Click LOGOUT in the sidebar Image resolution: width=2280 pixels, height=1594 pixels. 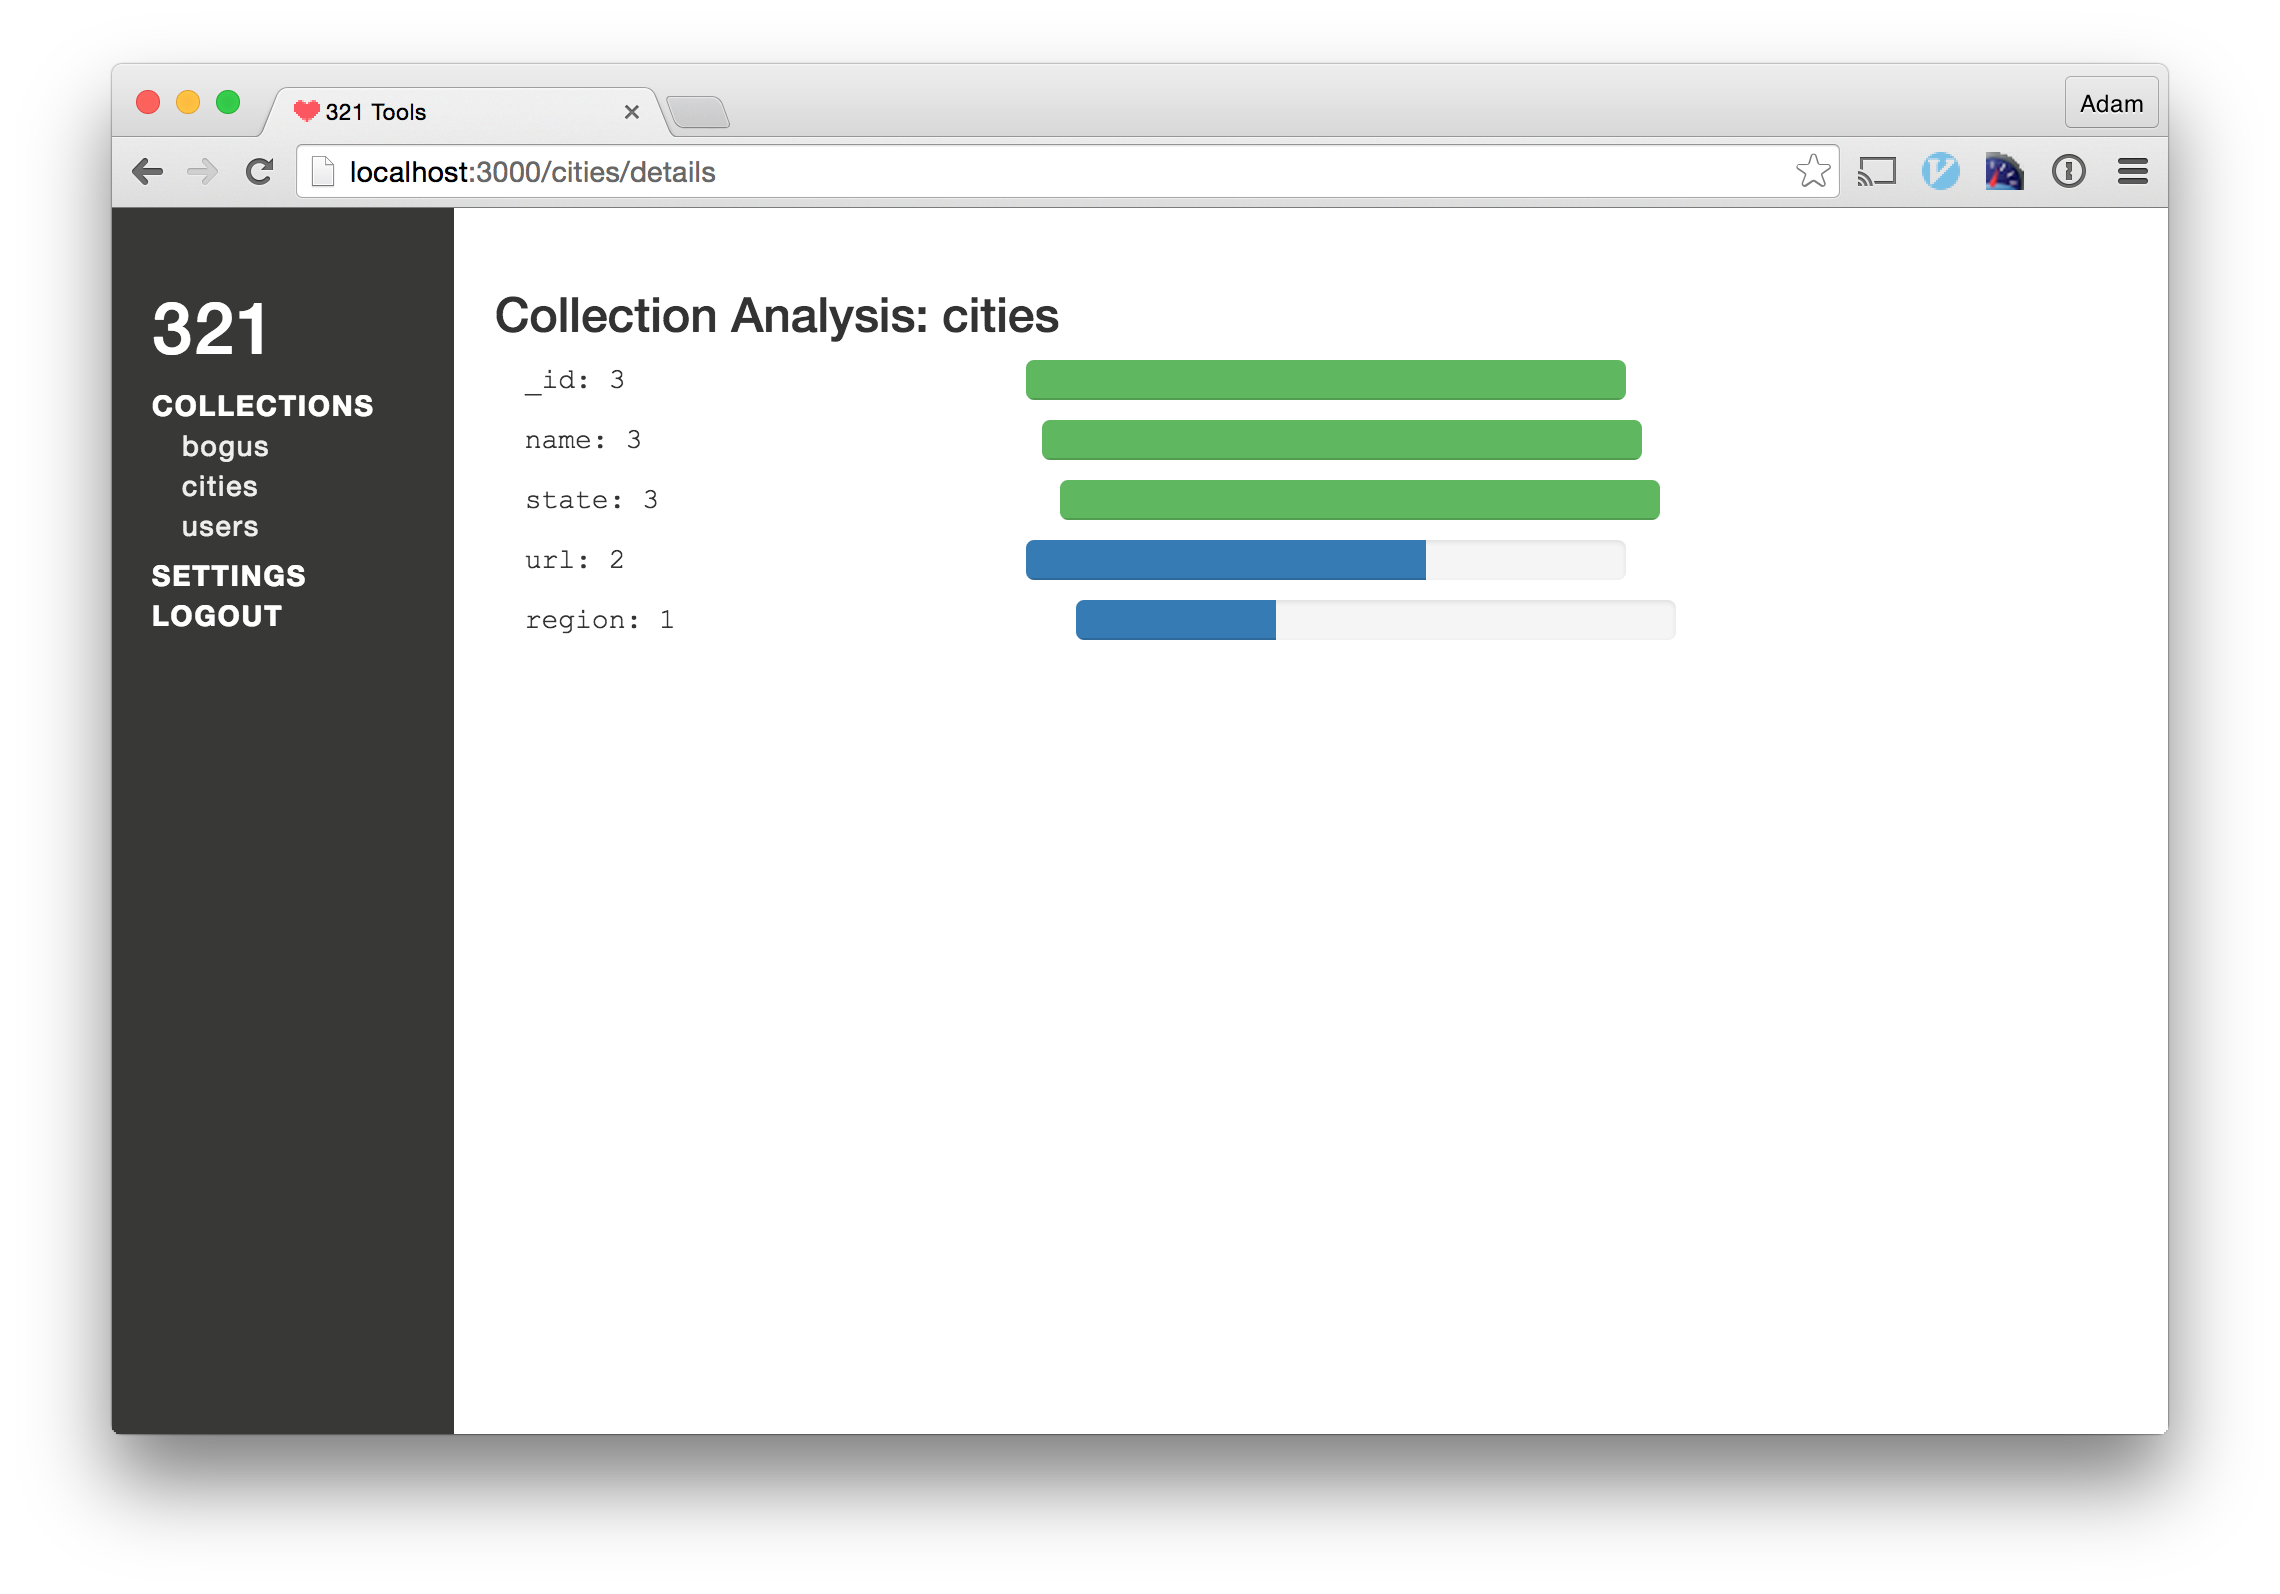pyautogui.click(x=217, y=616)
